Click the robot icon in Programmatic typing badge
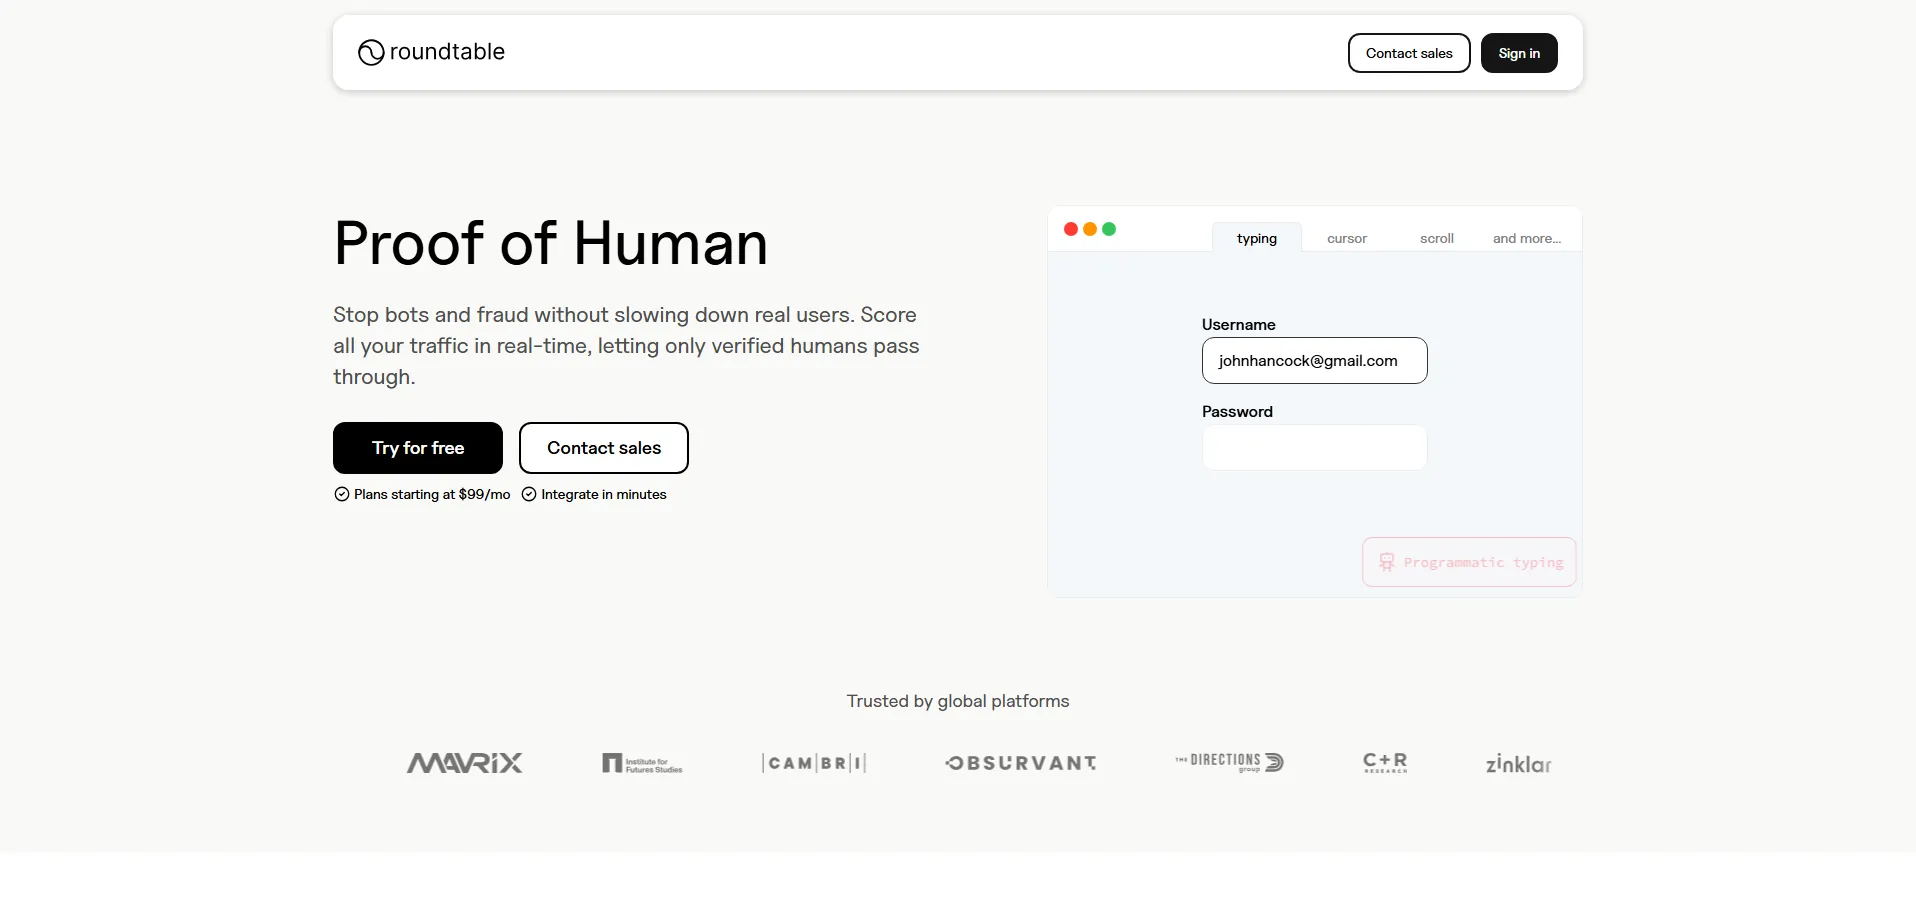1916x909 pixels. [x=1386, y=562]
